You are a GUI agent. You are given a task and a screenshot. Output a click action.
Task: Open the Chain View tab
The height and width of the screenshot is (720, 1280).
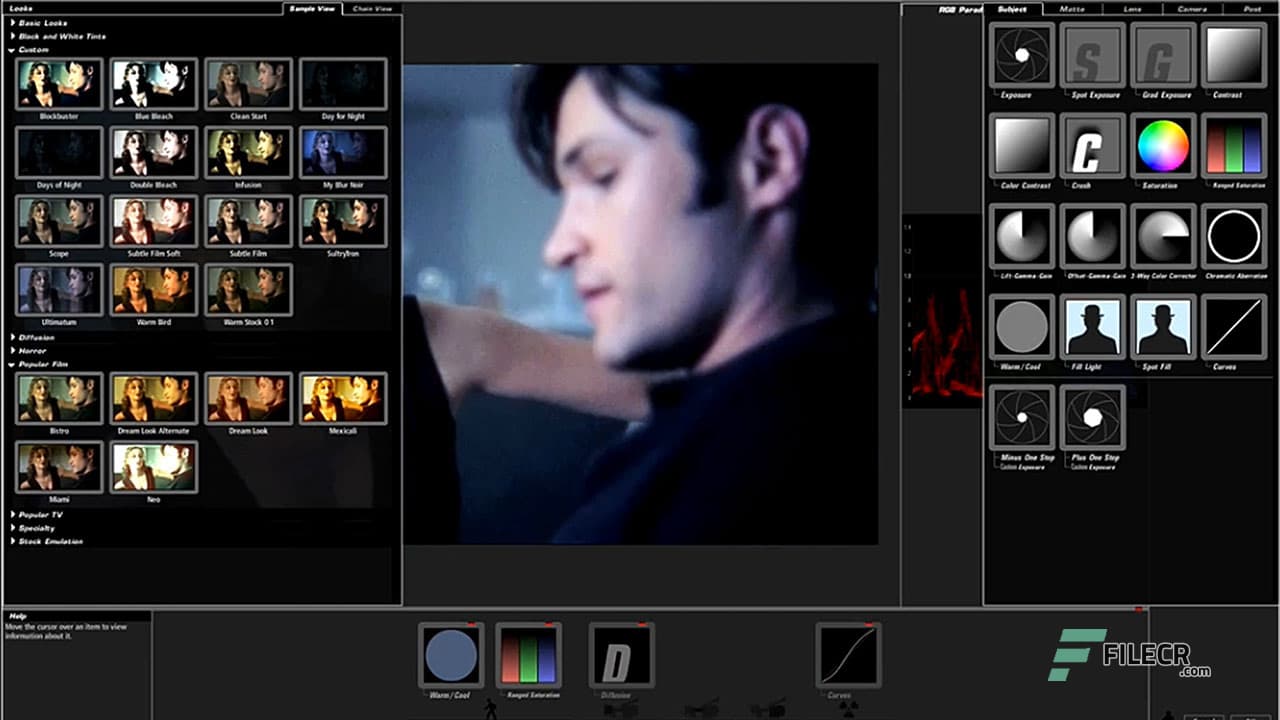point(371,8)
